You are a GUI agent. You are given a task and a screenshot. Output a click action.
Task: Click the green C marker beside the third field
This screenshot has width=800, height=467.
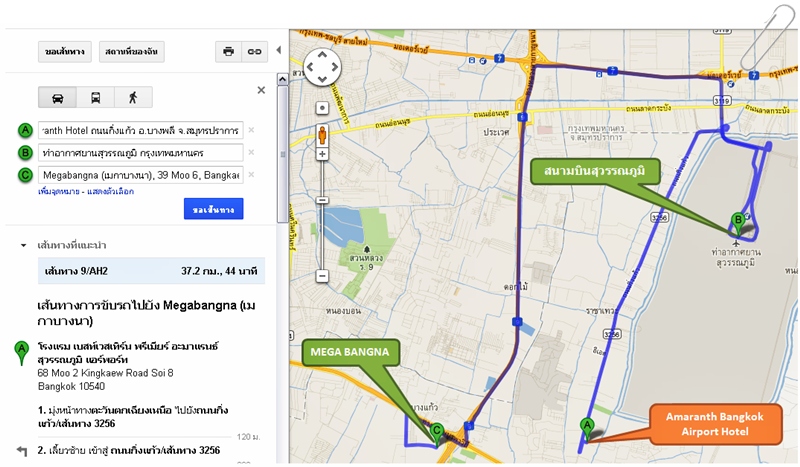click(25, 175)
